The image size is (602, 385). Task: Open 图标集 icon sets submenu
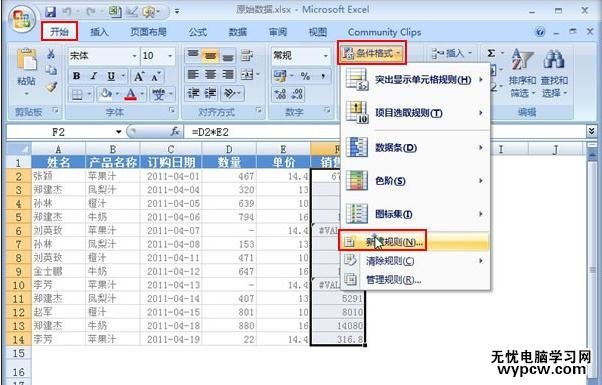click(415, 214)
